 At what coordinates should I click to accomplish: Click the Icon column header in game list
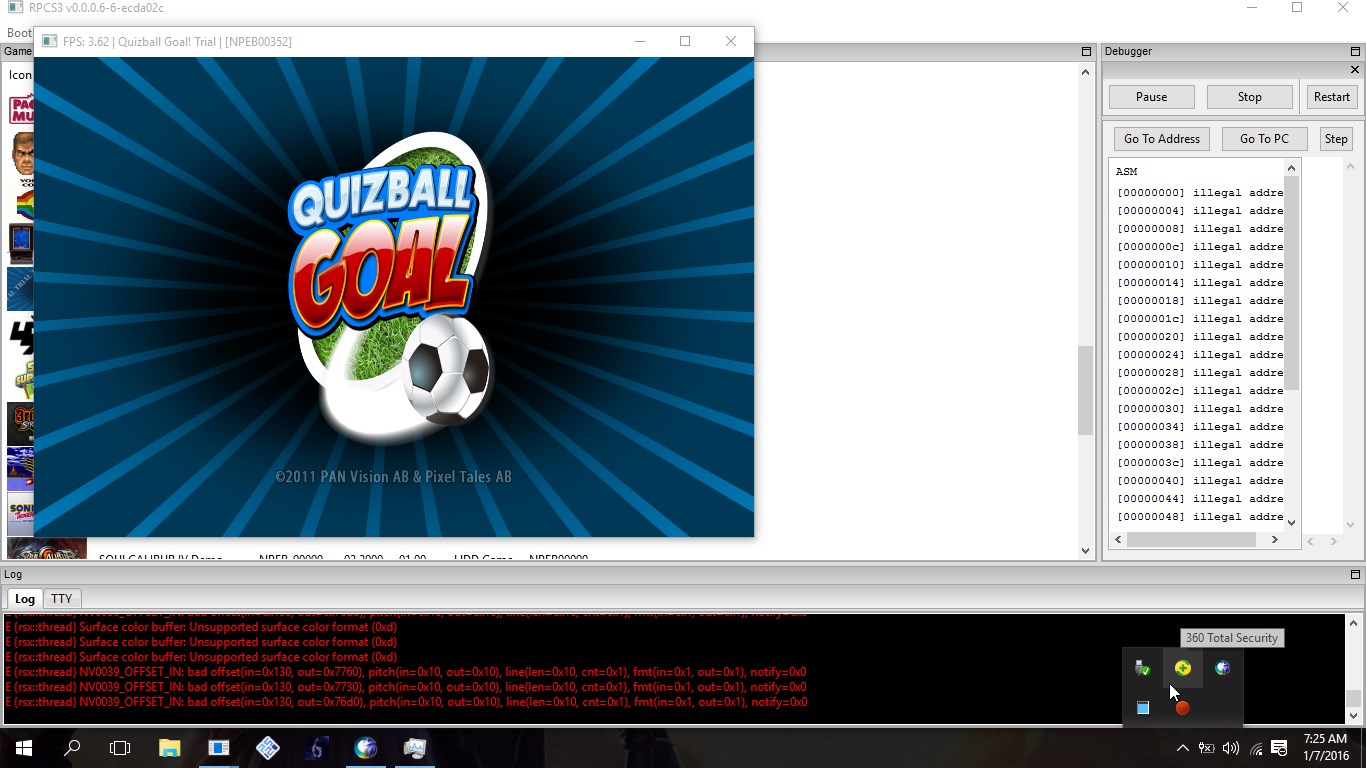(x=20, y=75)
